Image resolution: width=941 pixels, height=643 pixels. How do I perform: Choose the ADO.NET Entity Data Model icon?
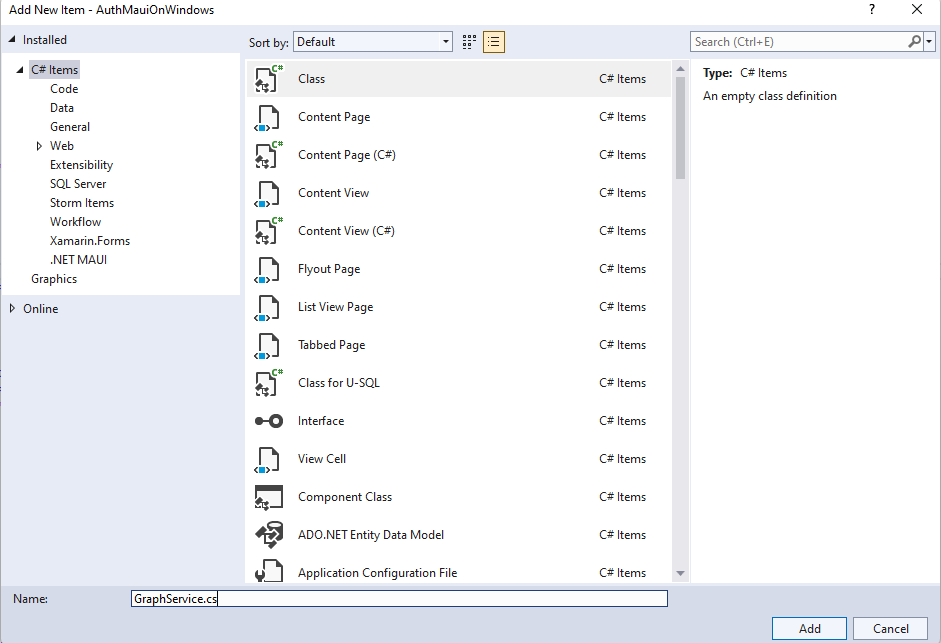pyautogui.click(x=267, y=535)
